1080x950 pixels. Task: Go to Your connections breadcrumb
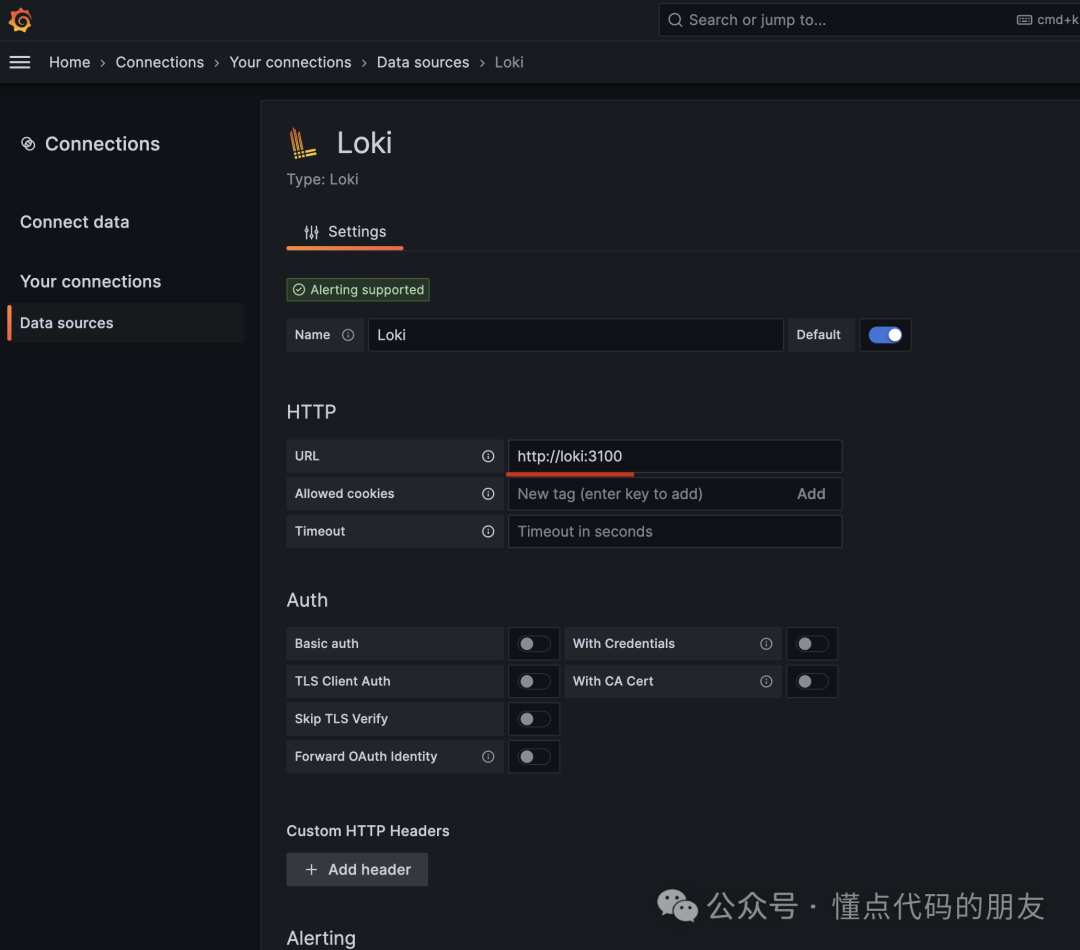tap(290, 62)
